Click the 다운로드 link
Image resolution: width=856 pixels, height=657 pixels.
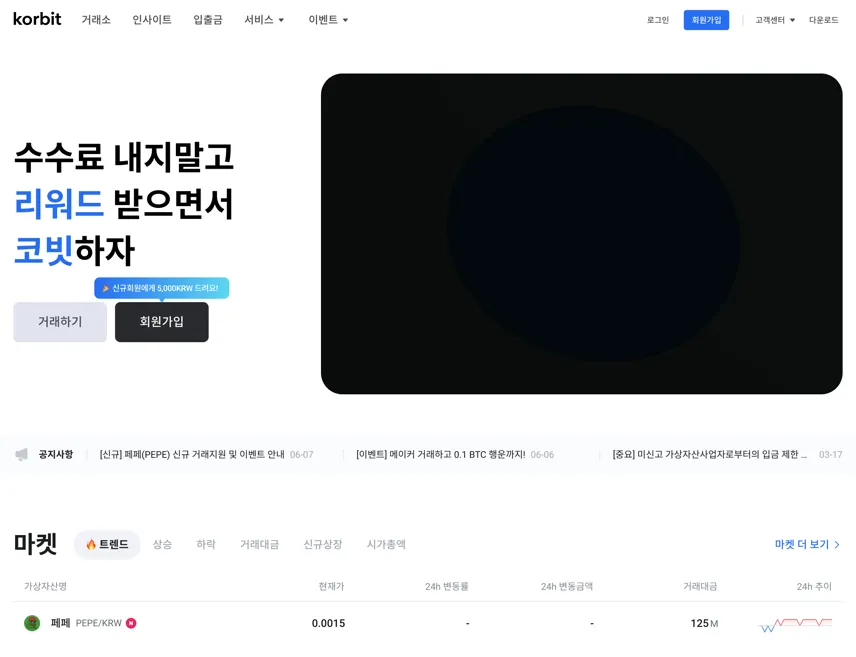[824, 20]
